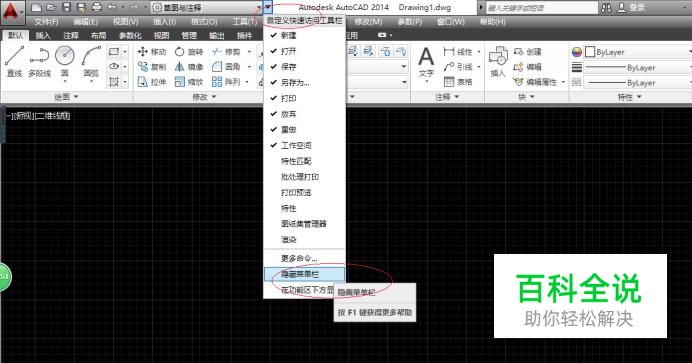Click 登录 (Sign In) in the title bar
The image size is (692, 363).
coord(636,7)
